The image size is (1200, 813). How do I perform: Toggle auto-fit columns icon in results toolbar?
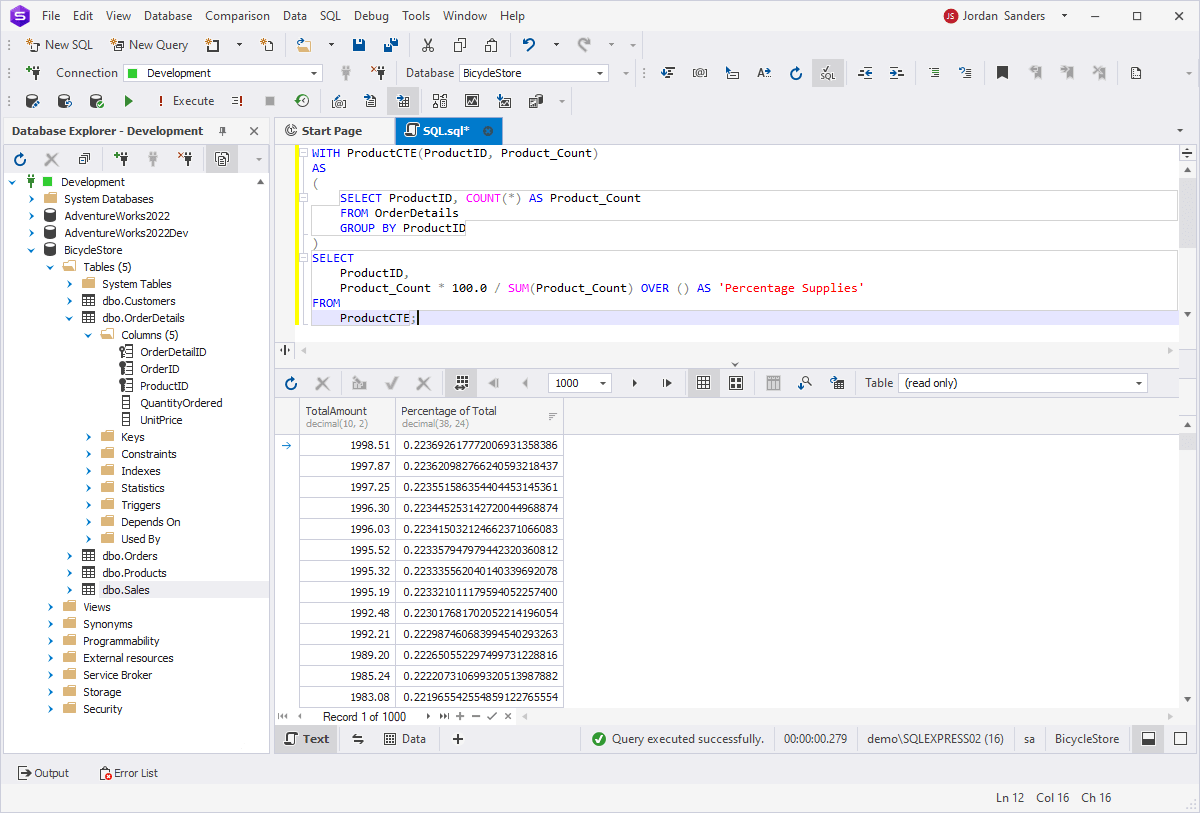[x=461, y=383]
